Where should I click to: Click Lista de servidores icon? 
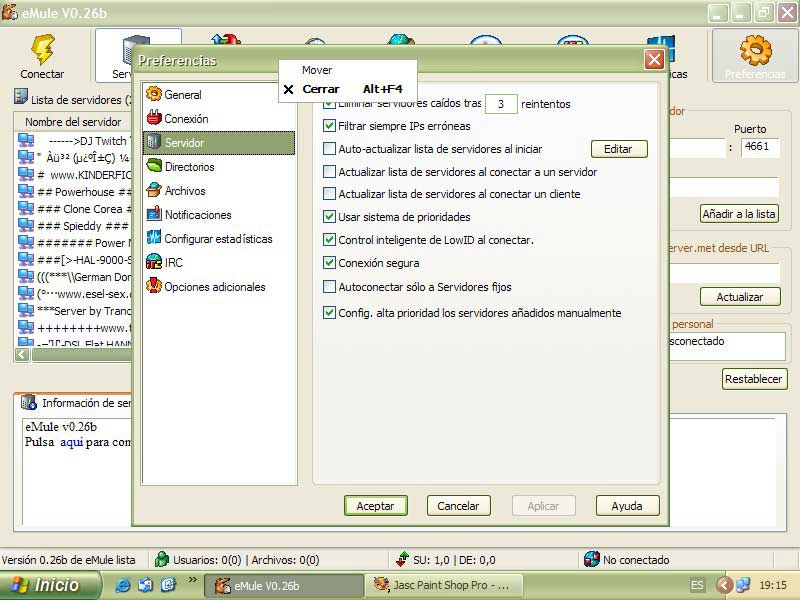(x=20, y=96)
